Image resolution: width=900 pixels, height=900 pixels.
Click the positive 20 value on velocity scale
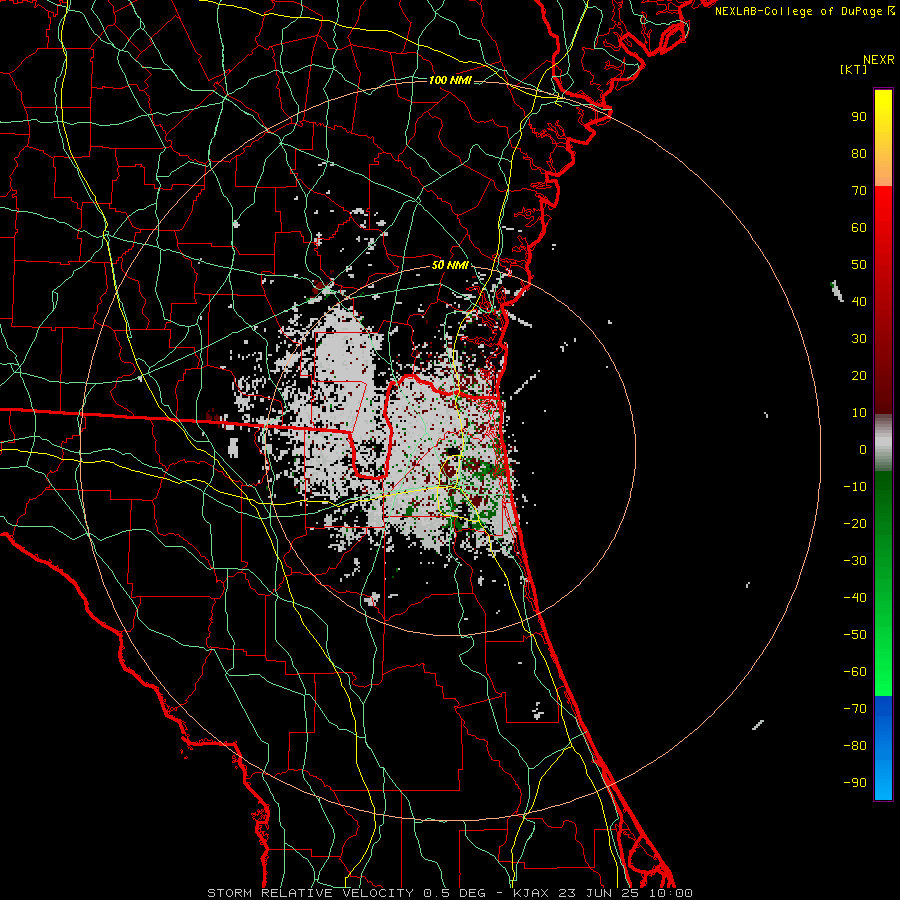(x=859, y=376)
